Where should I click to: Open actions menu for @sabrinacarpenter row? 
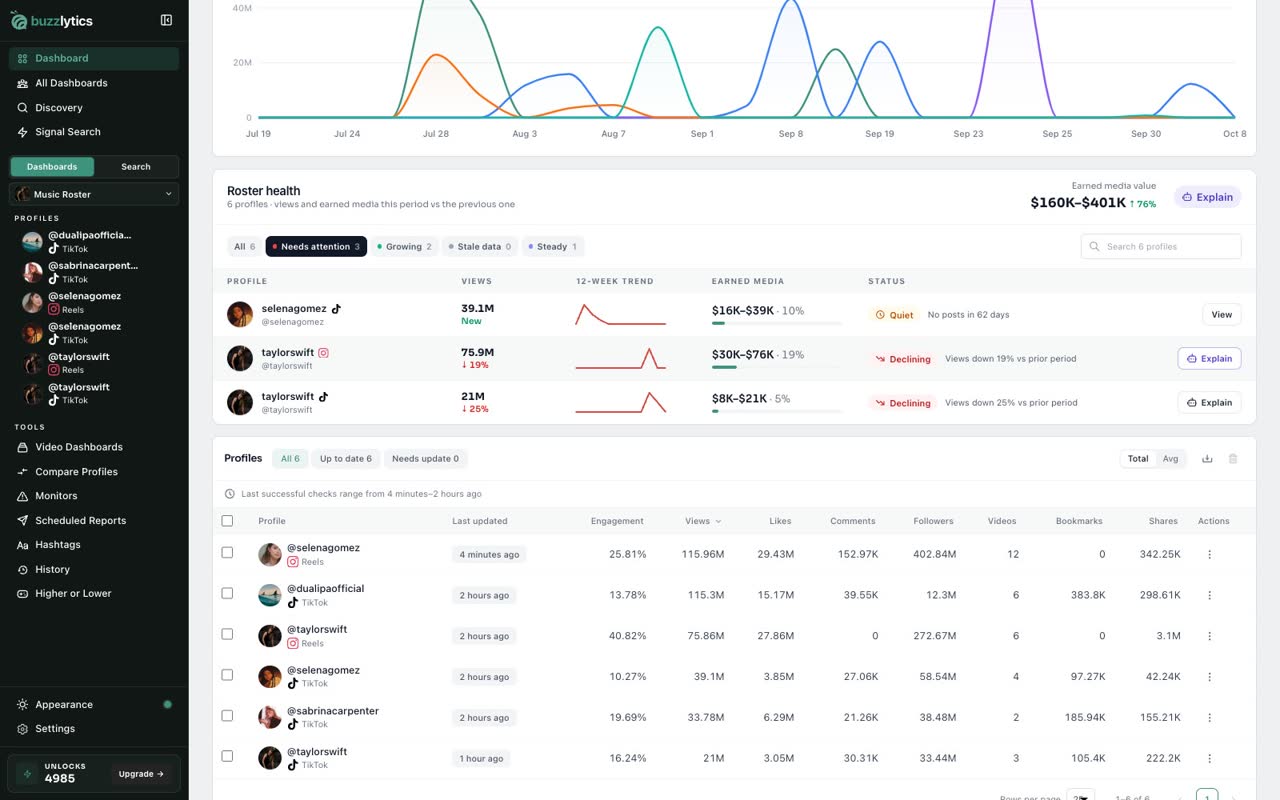coord(1209,718)
